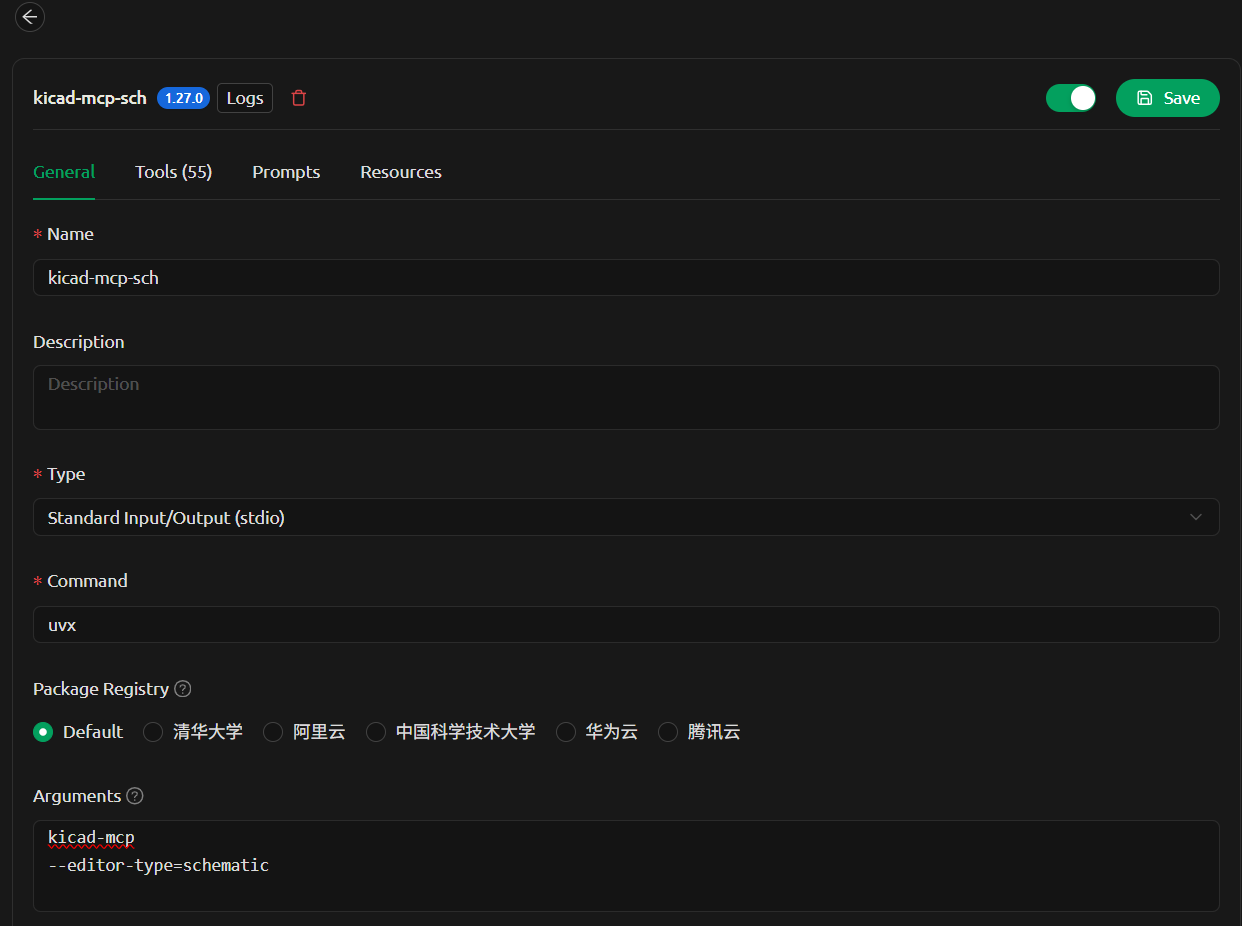Focus the Command field containing uvx
Viewport: 1242px width, 926px height.
[626, 624]
